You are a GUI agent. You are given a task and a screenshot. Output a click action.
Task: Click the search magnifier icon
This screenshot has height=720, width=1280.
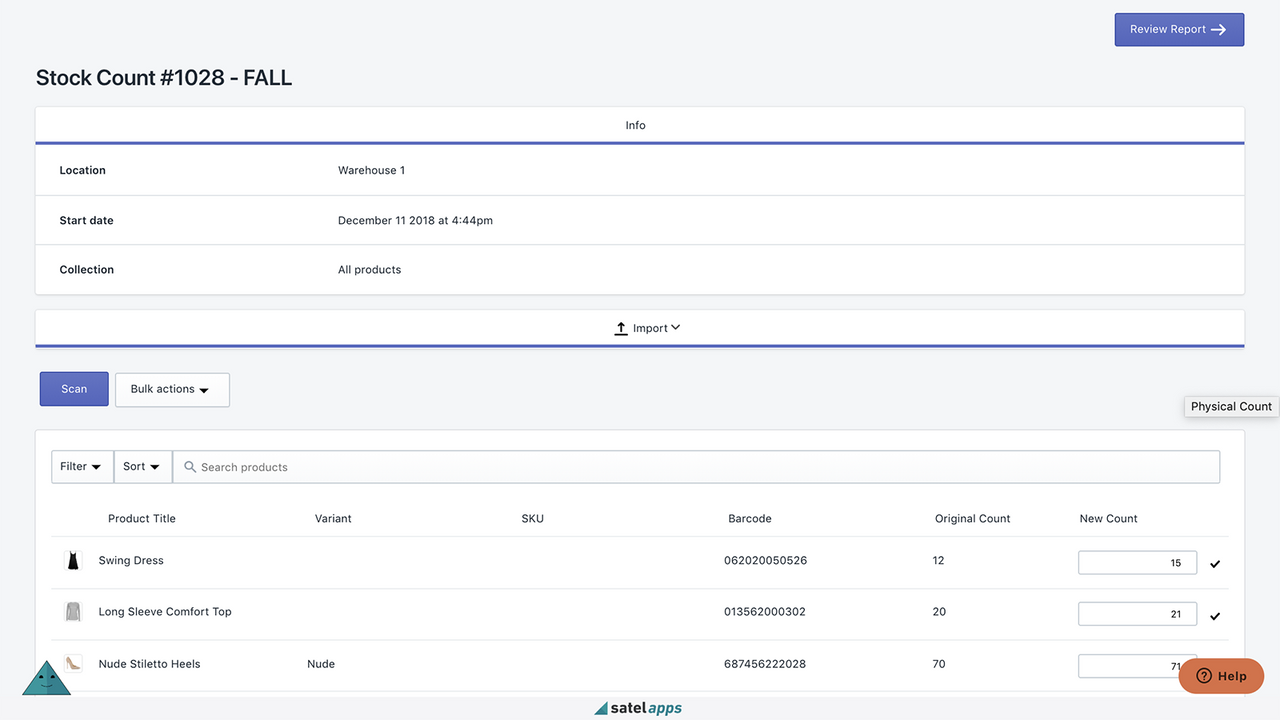coord(190,467)
